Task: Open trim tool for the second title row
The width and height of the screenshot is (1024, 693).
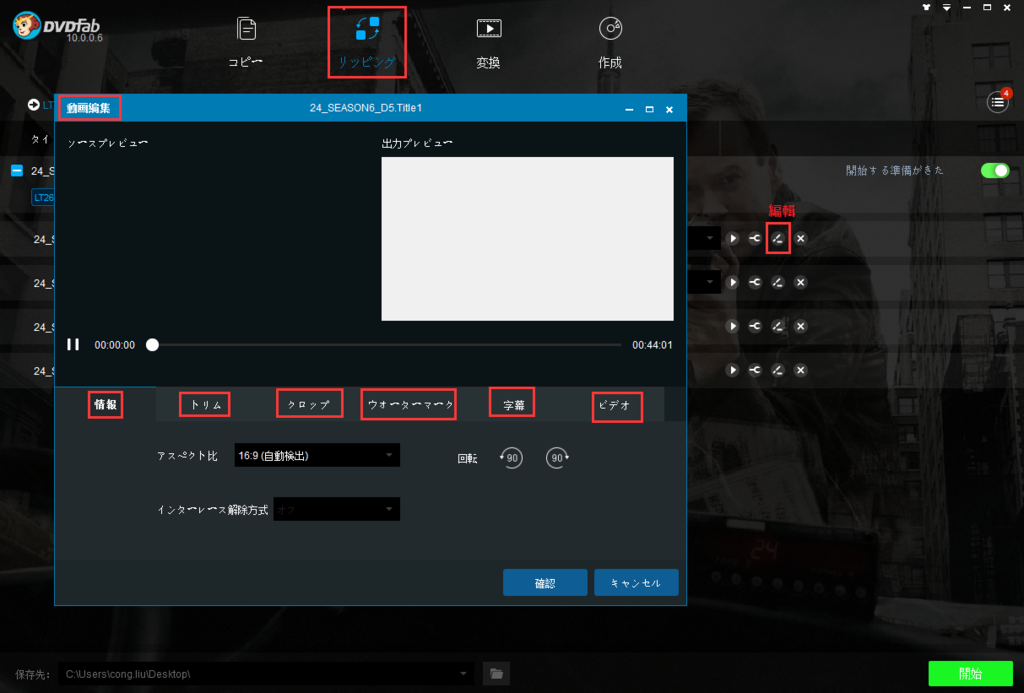Action: 755,282
